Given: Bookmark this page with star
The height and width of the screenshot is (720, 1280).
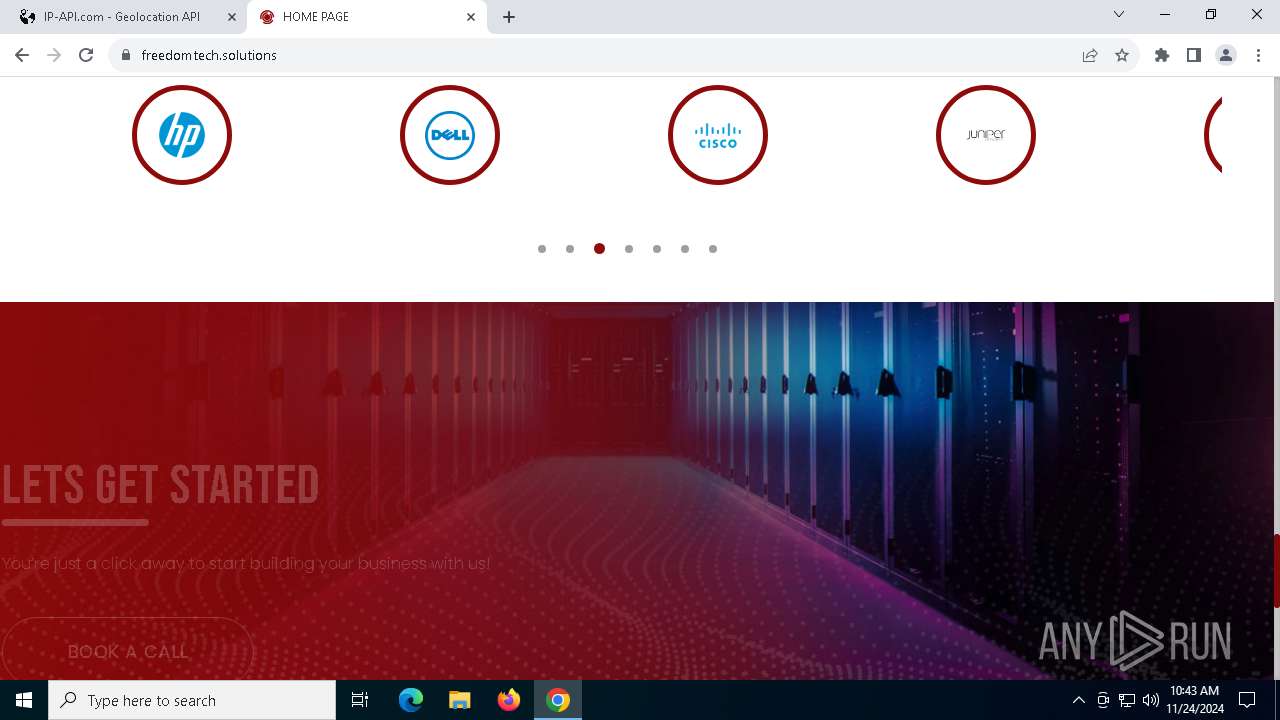Looking at the screenshot, I should tap(1122, 55).
